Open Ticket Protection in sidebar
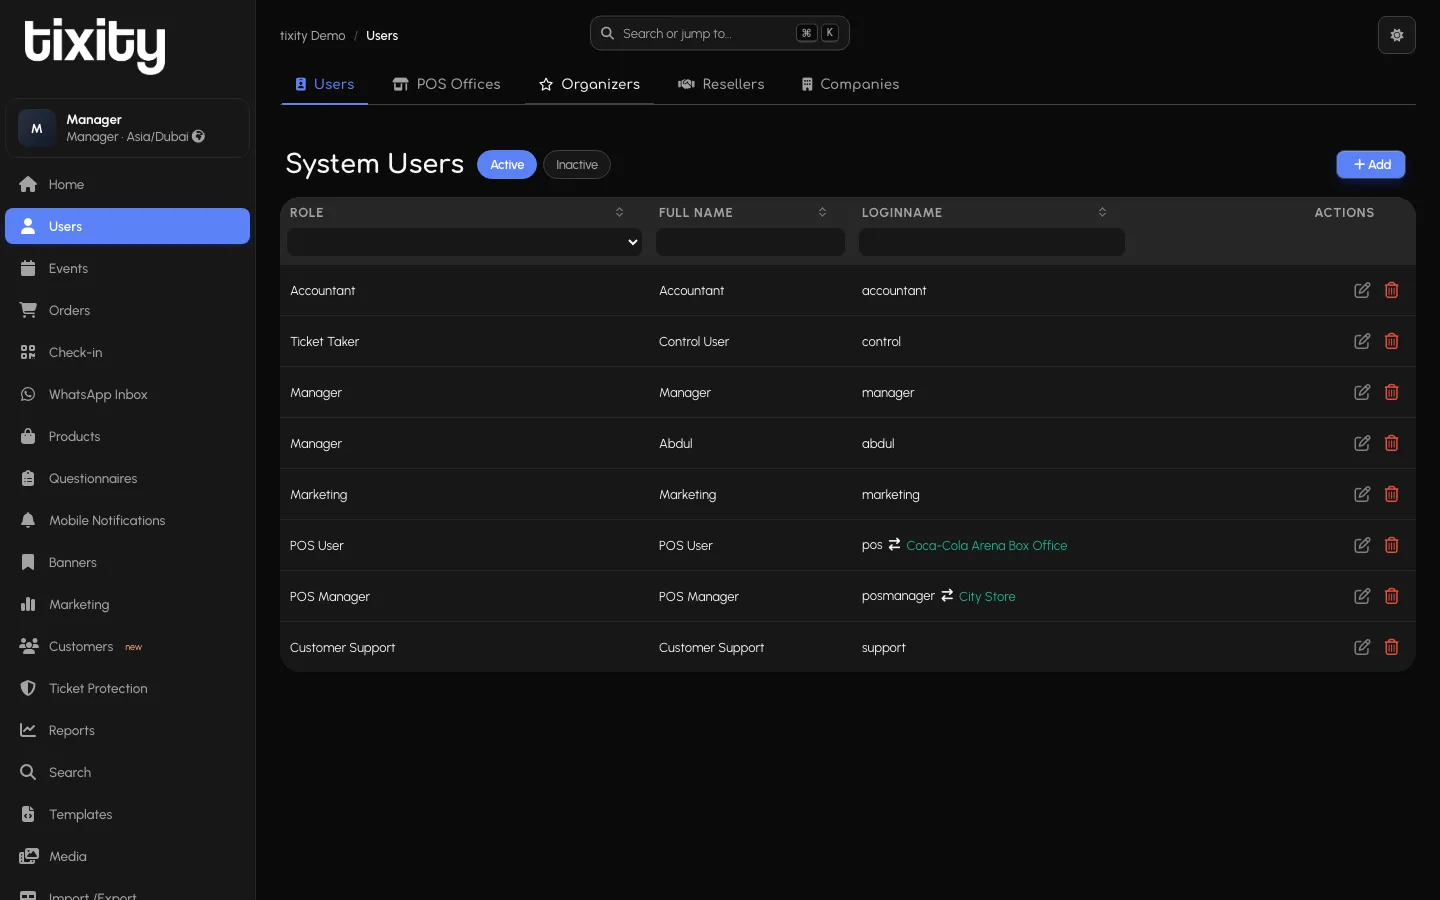 [x=128, y=688]
